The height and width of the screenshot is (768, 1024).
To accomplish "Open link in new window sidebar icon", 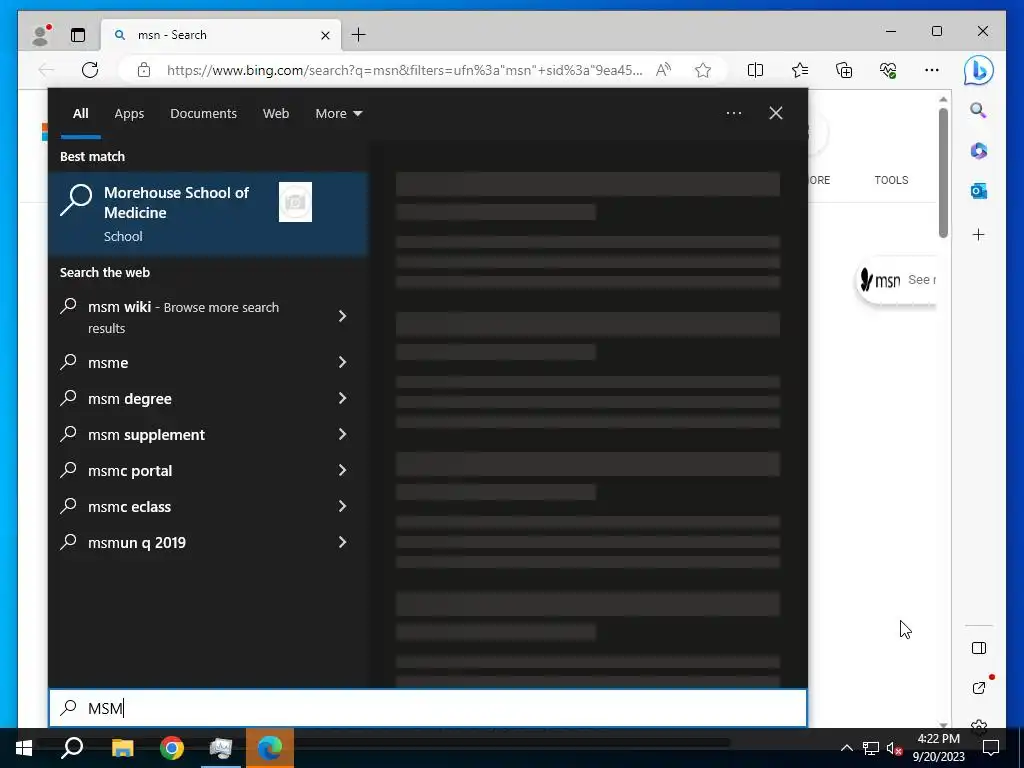I will [978, 688].
